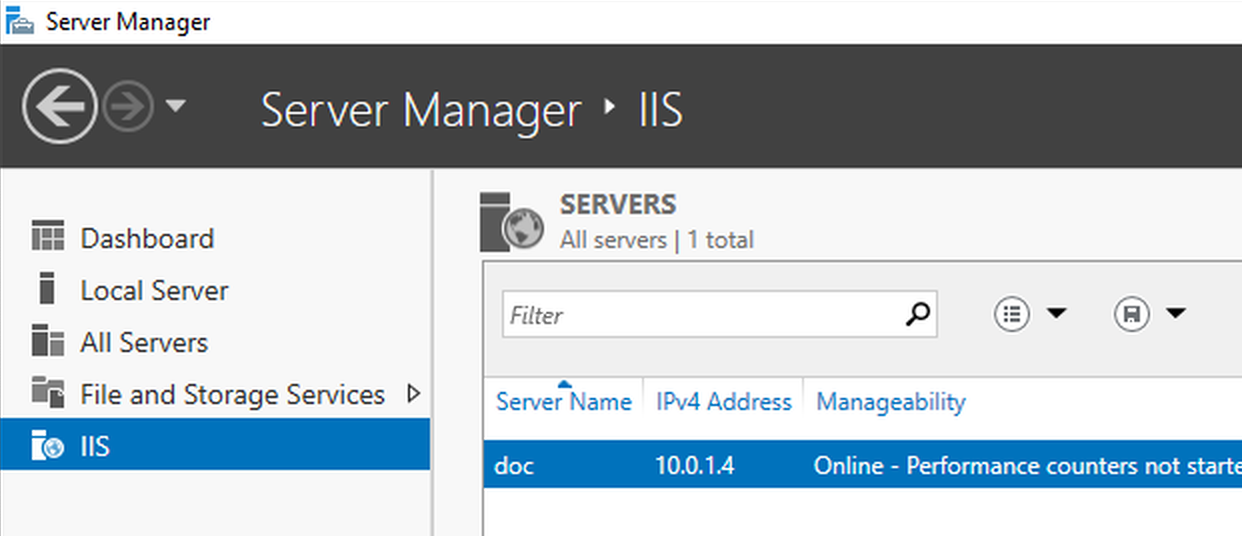
Task: Expand the File and Storage Services submenu arrow
Action: click(414, 394)
